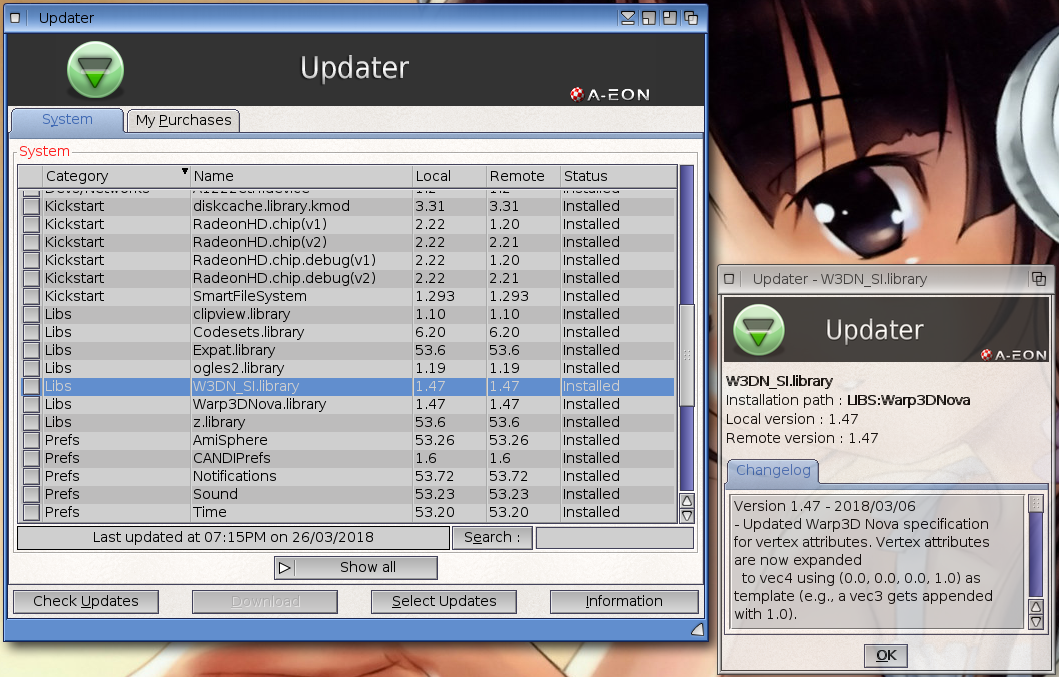Select the z.library row
Image resolution: width=1059 pixels, height=677 pixels.
tap(347, 422)
